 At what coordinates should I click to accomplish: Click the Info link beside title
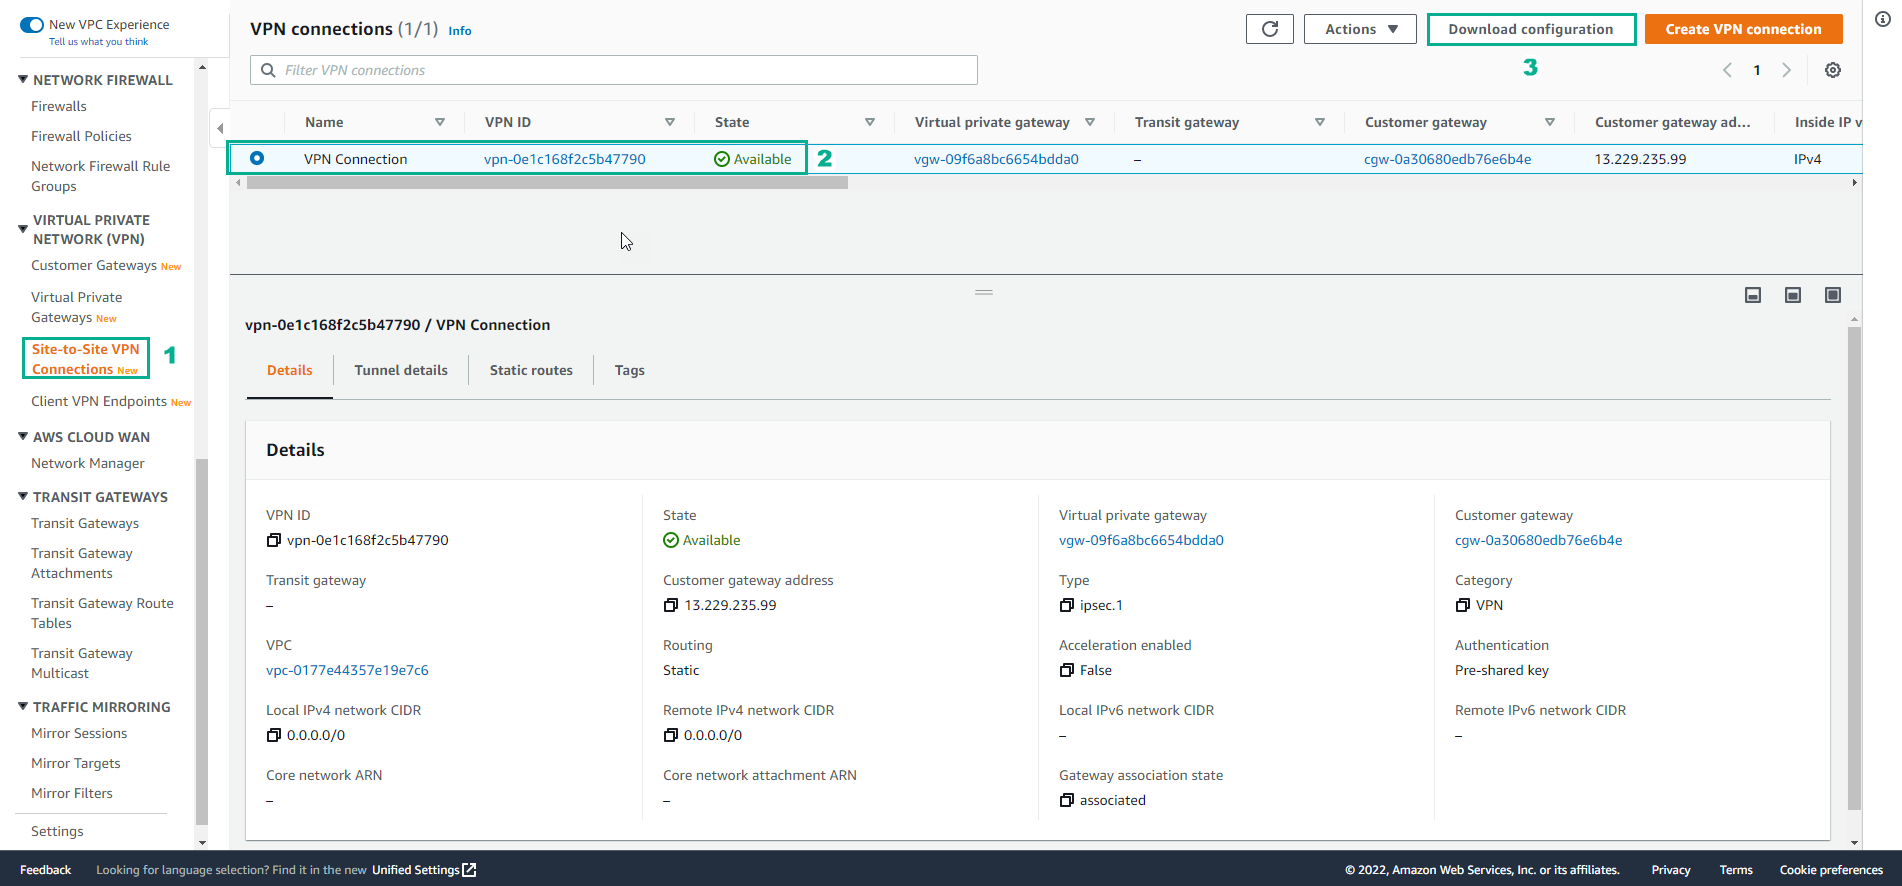click(460, 31)
